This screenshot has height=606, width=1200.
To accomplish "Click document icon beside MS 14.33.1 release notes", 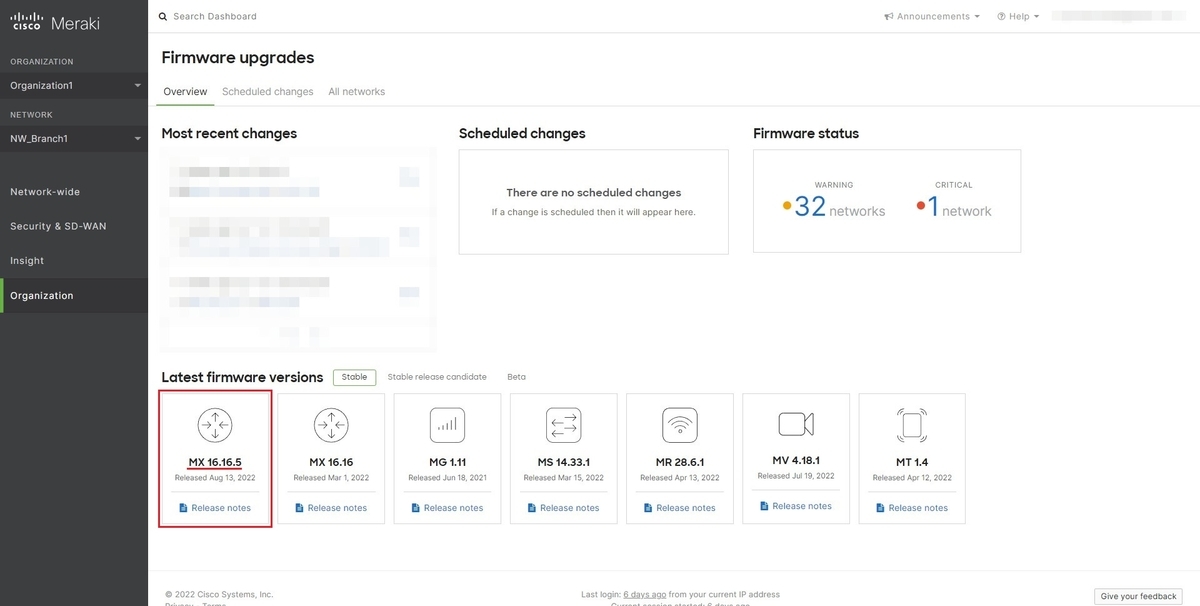I will (533, 508).
